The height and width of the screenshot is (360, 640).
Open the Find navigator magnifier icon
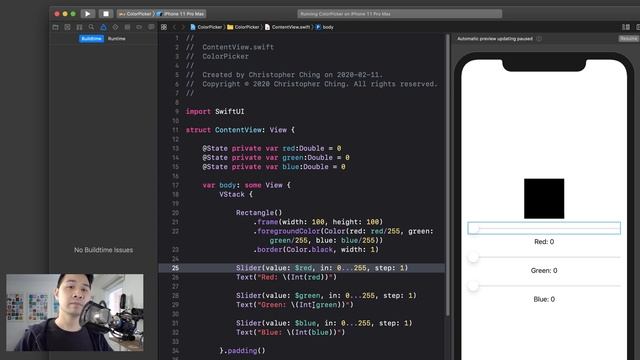tap(91, 27)
